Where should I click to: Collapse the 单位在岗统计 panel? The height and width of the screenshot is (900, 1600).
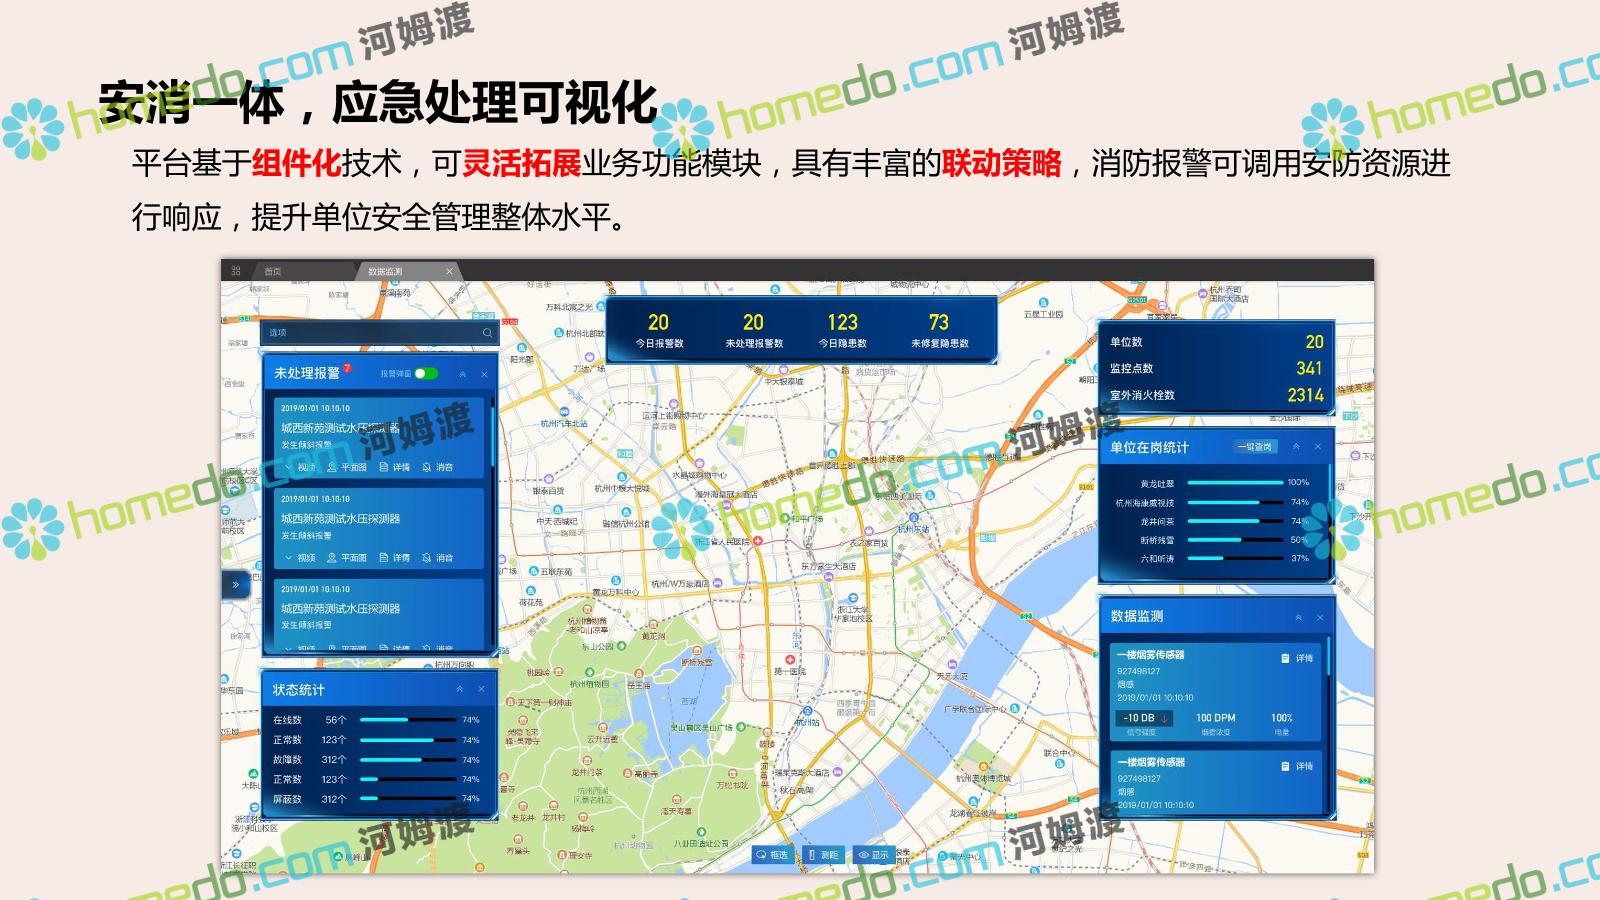pos(1296,447)
